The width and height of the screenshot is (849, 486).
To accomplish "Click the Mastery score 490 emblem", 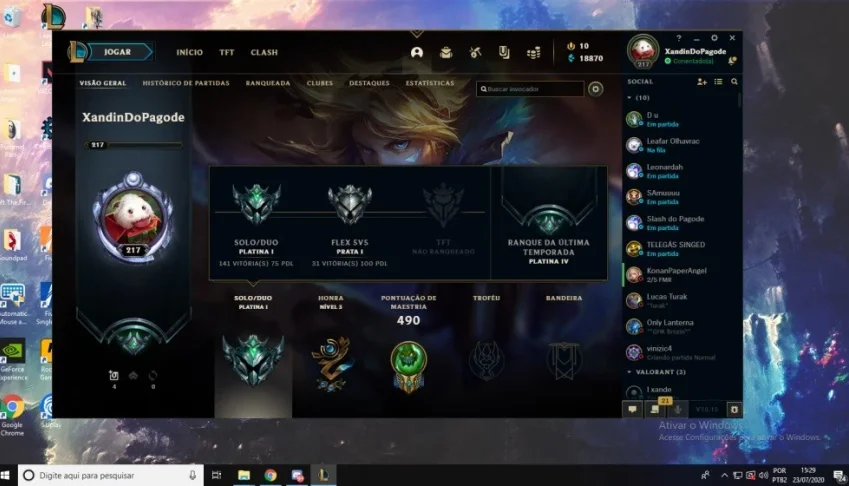I will (x=409, y=365).
